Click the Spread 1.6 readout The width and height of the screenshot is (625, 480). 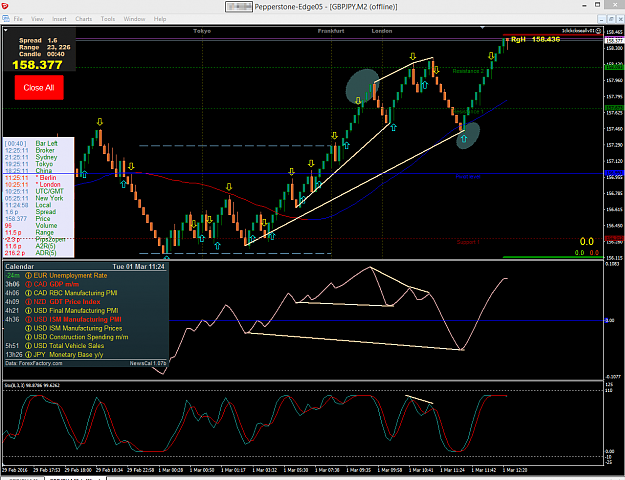point(38,40)
